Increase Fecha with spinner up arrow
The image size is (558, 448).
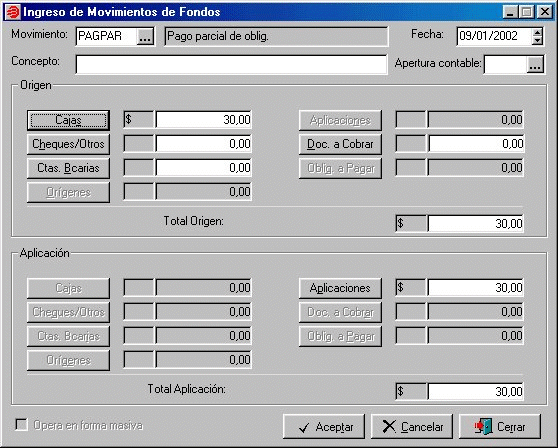pyautogui.click(x=537, y=32)
